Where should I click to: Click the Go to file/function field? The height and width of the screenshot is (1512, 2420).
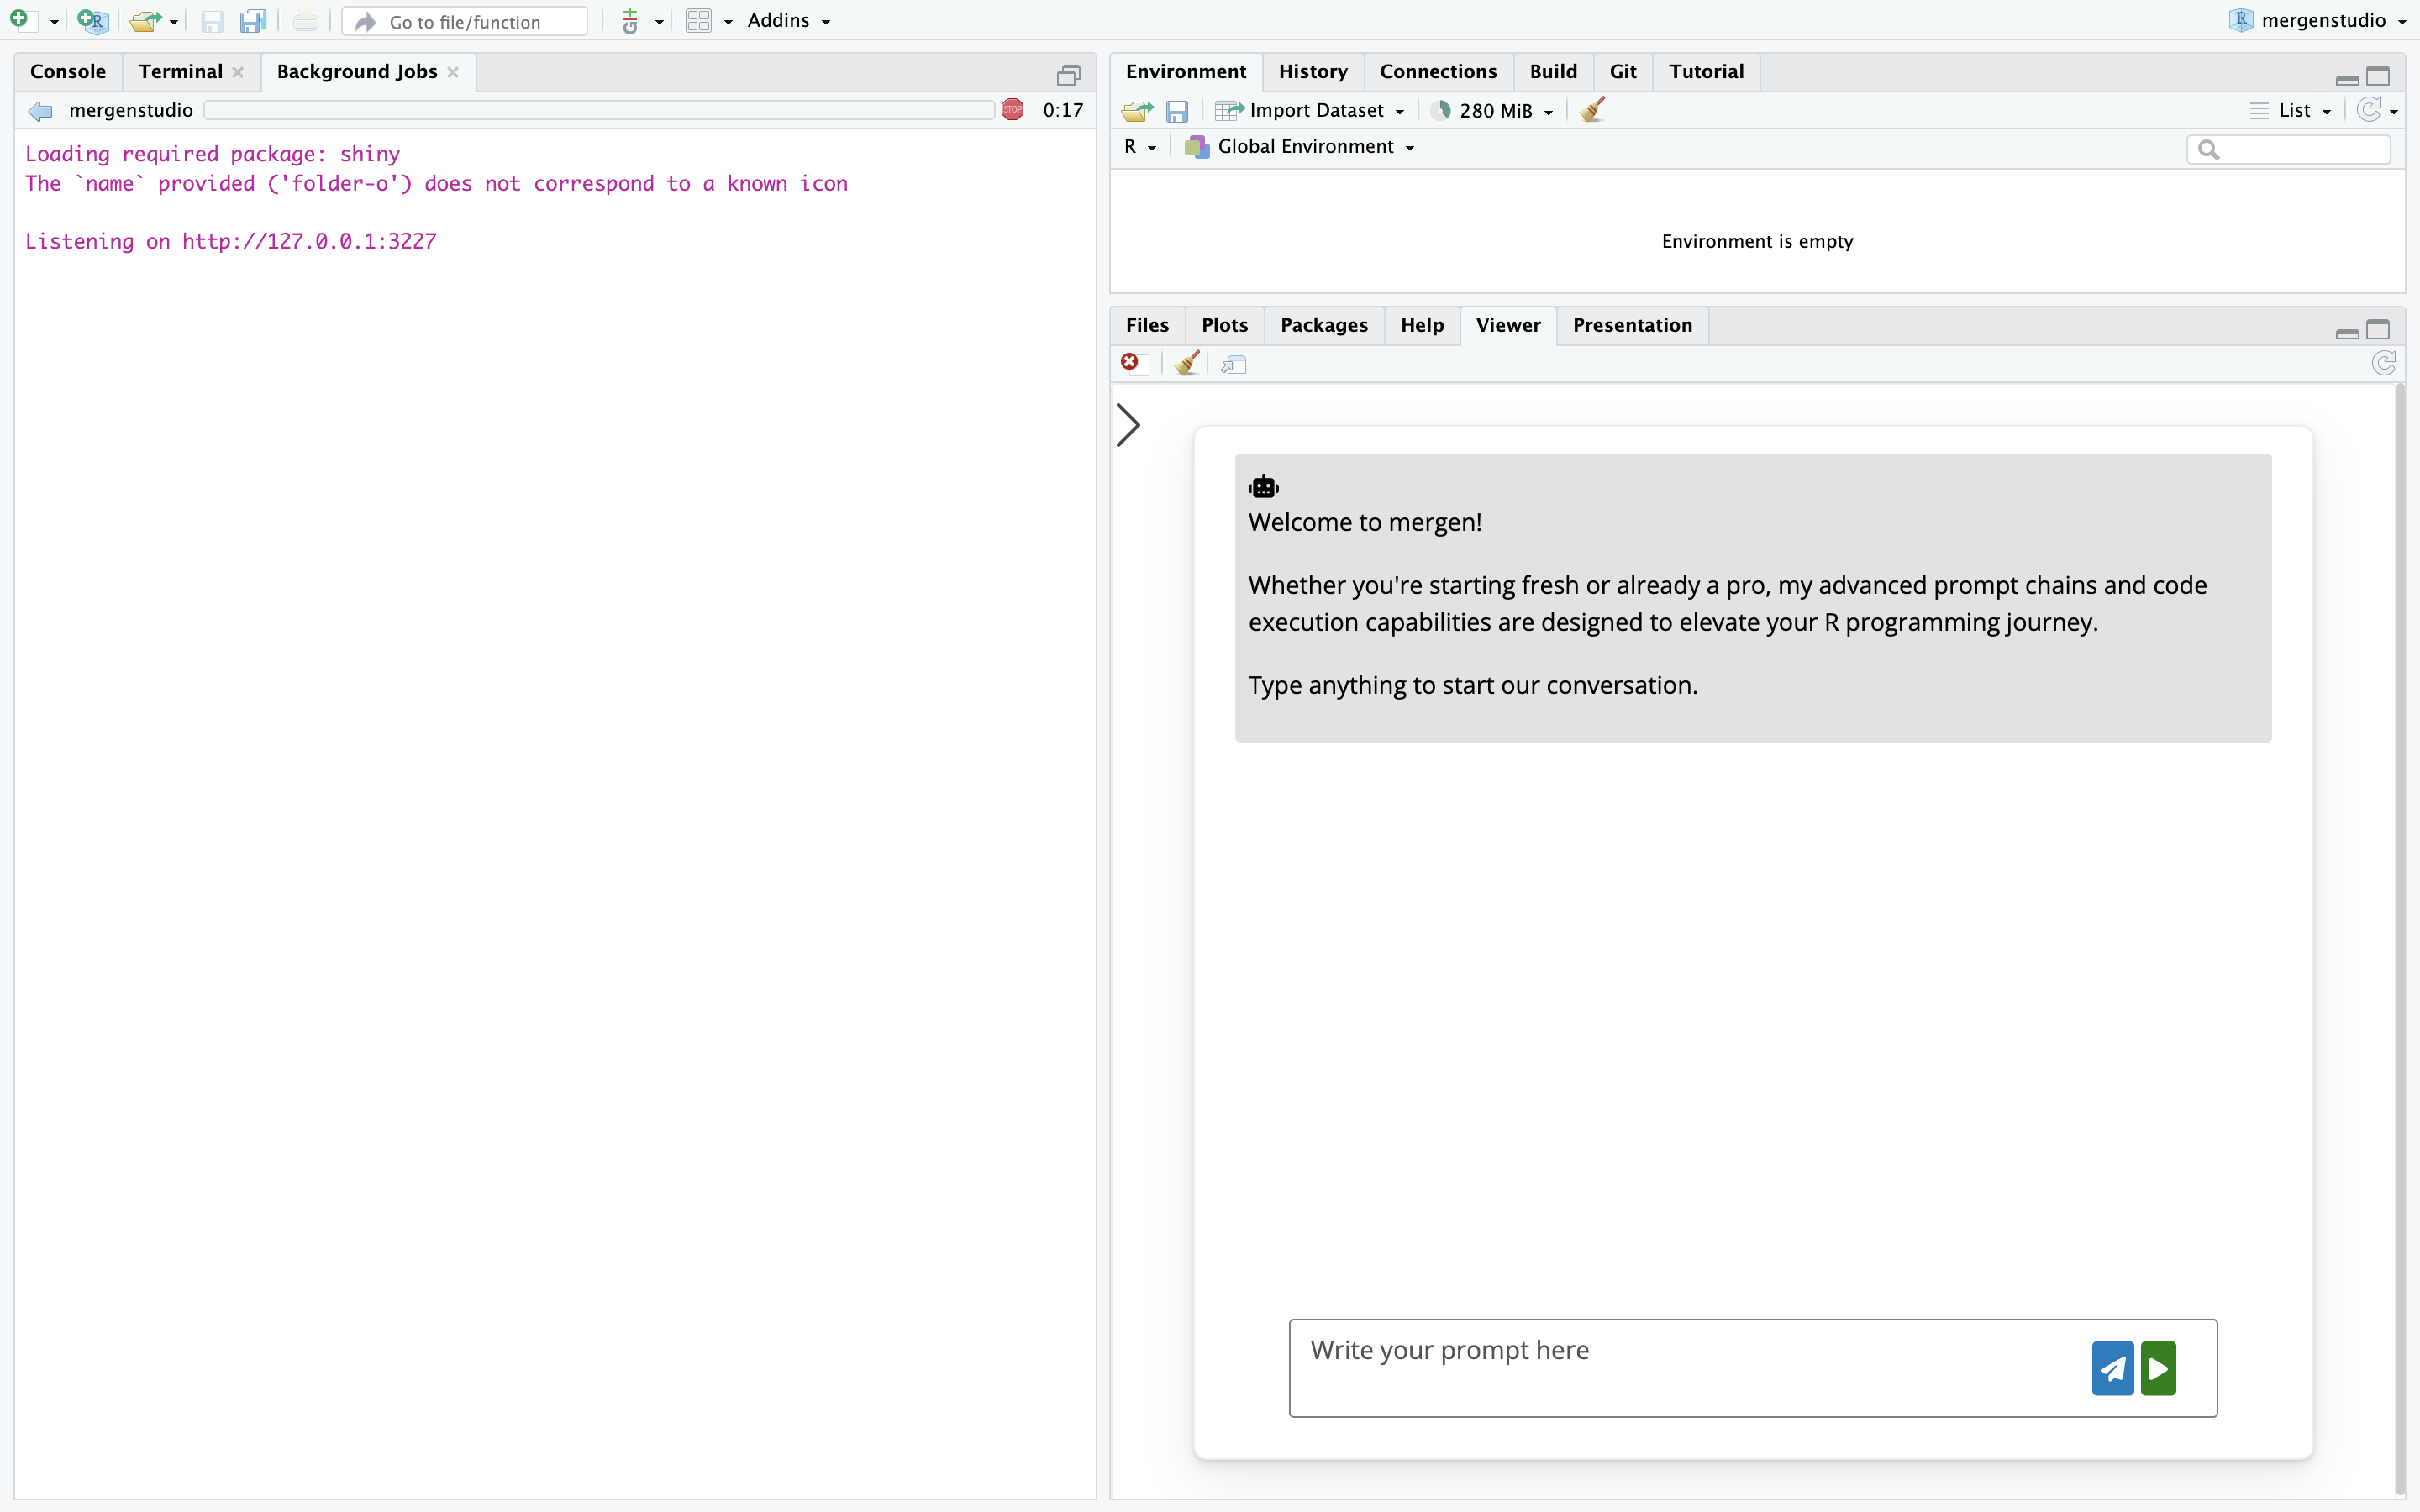465,22
